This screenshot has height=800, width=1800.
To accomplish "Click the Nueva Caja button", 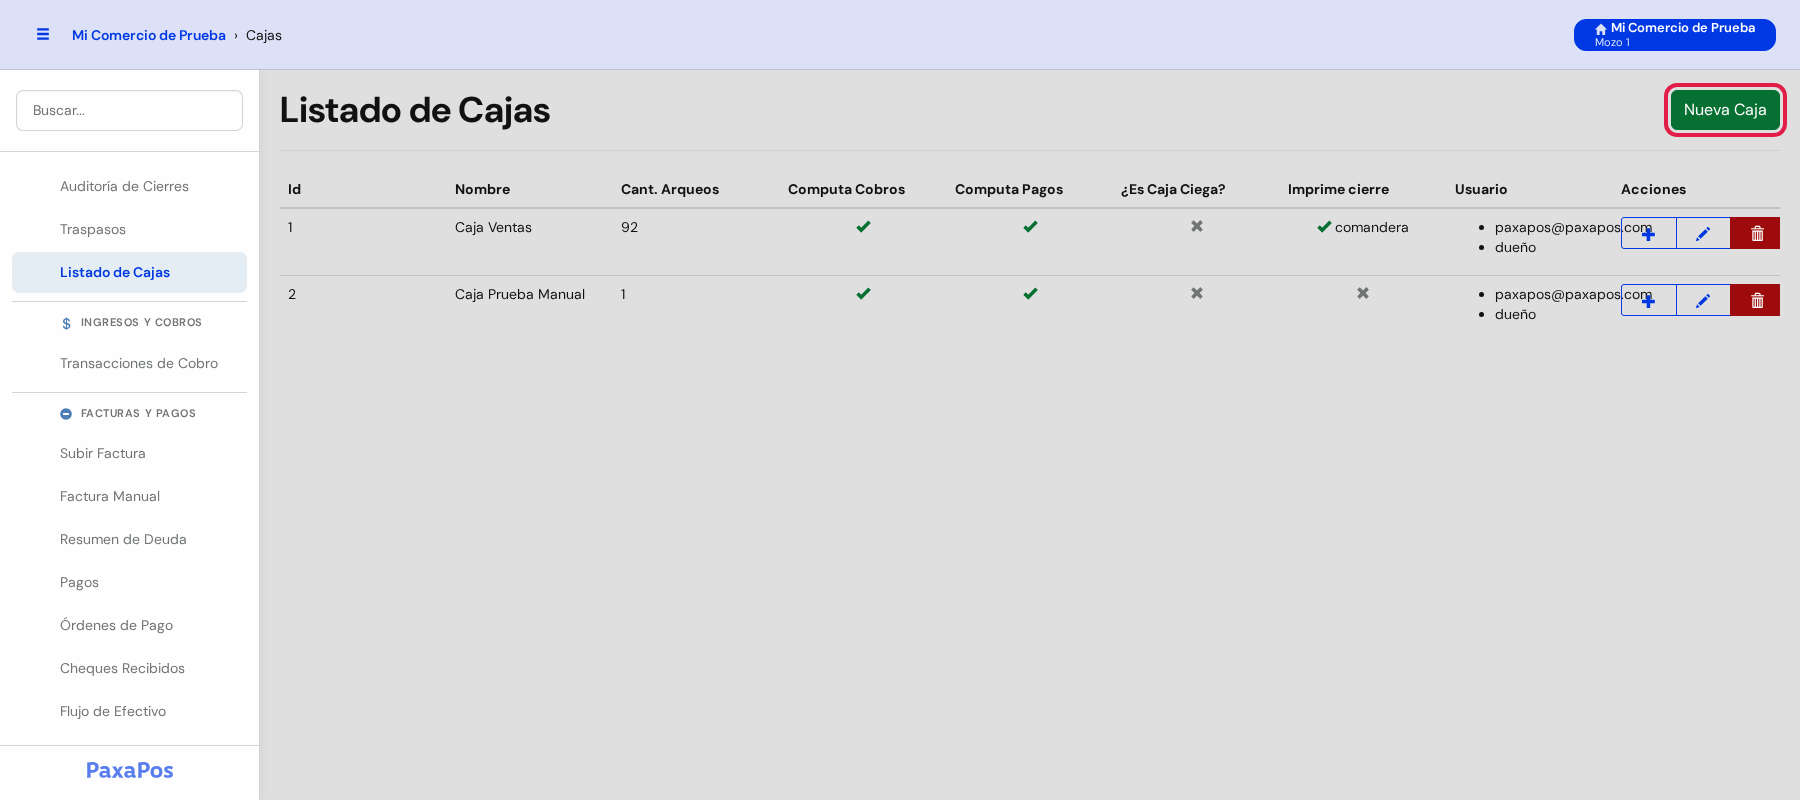I will point(1725,110).
